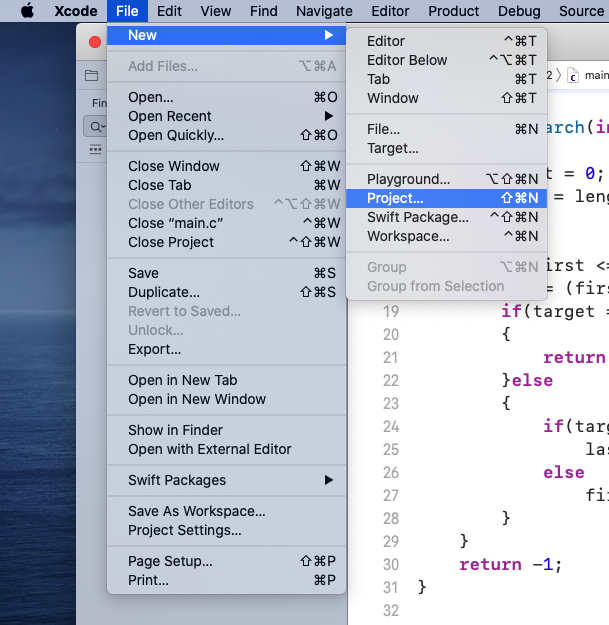Click line number 22 in the gutter
This screenshot has width=609, height=625.
391,381
